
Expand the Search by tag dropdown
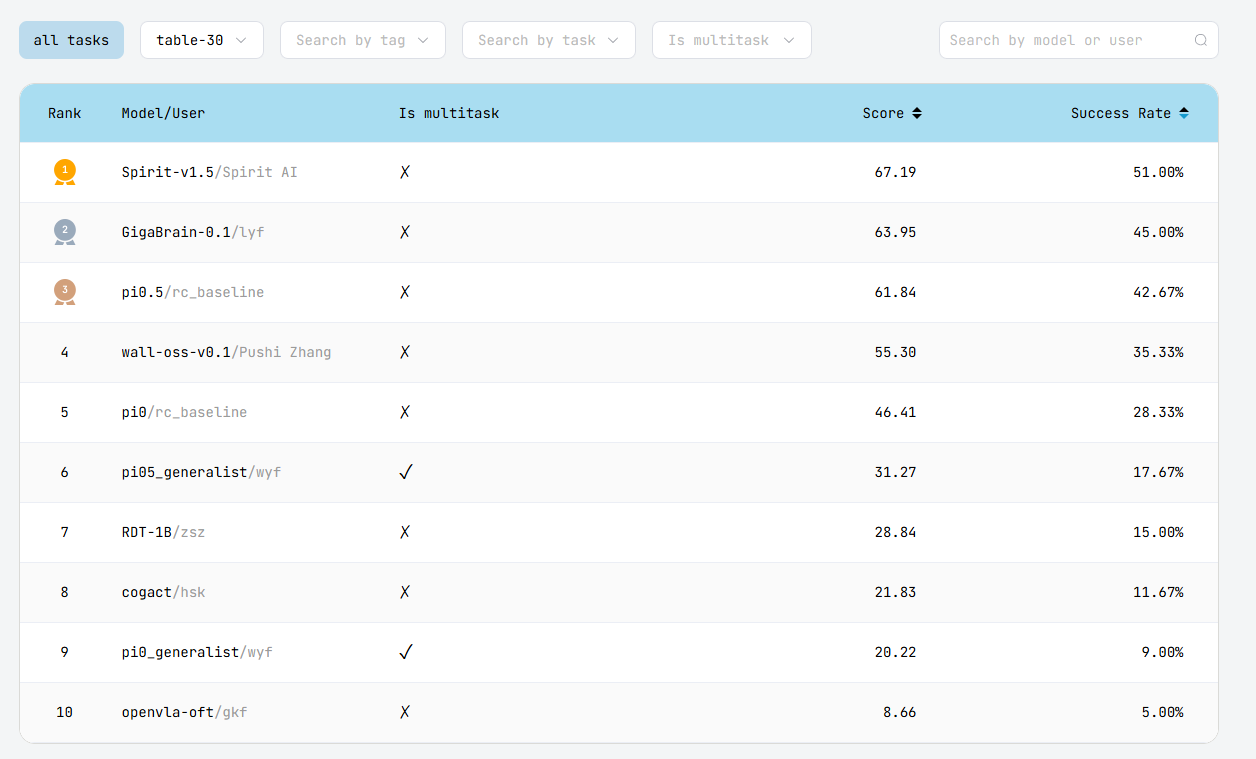pyautogui.click(x=361, y=40)
